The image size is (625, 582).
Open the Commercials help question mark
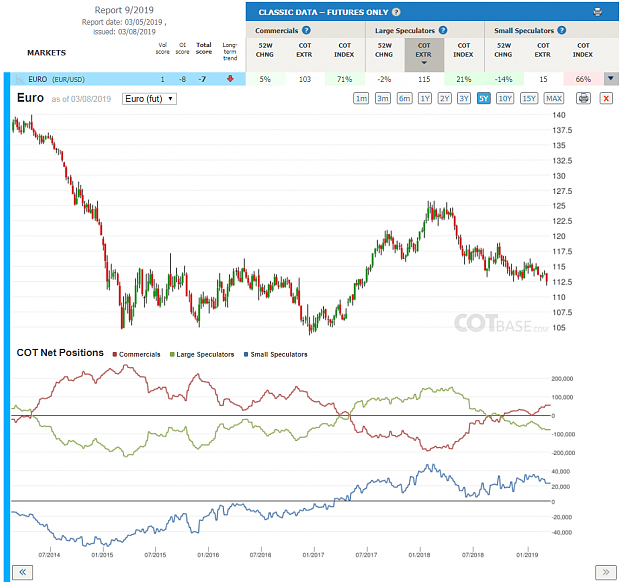point(306,30)
